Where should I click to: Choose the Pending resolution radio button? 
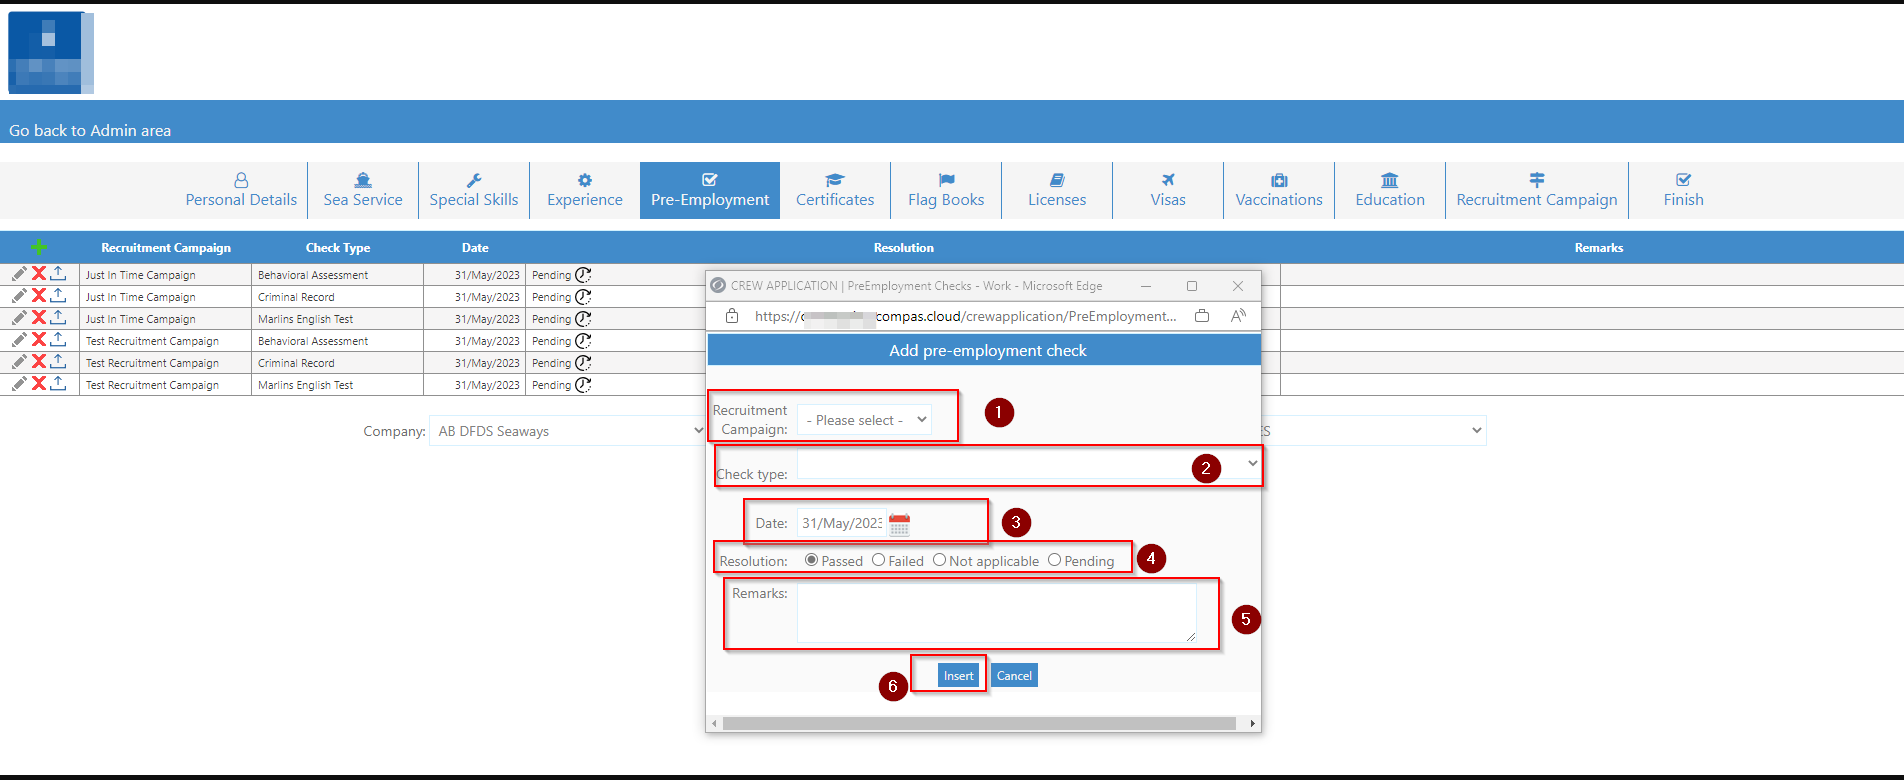(1054, 560)
